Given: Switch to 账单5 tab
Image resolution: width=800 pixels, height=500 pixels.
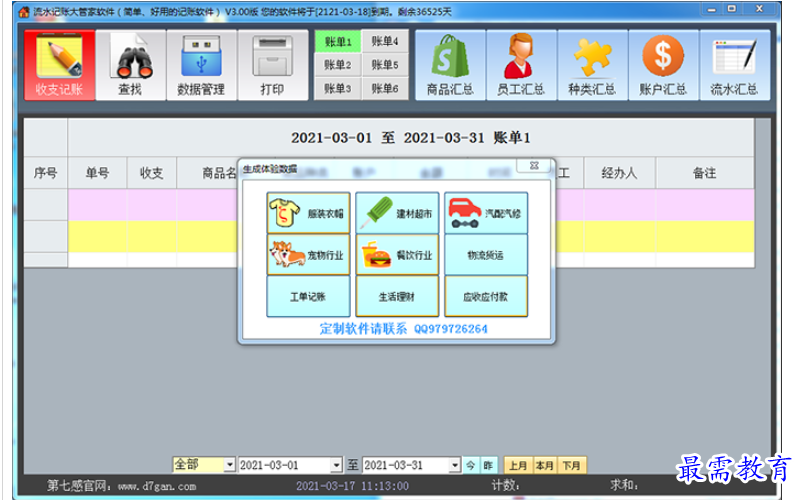Looking at the screenshot, I should [x=385, y=65].
